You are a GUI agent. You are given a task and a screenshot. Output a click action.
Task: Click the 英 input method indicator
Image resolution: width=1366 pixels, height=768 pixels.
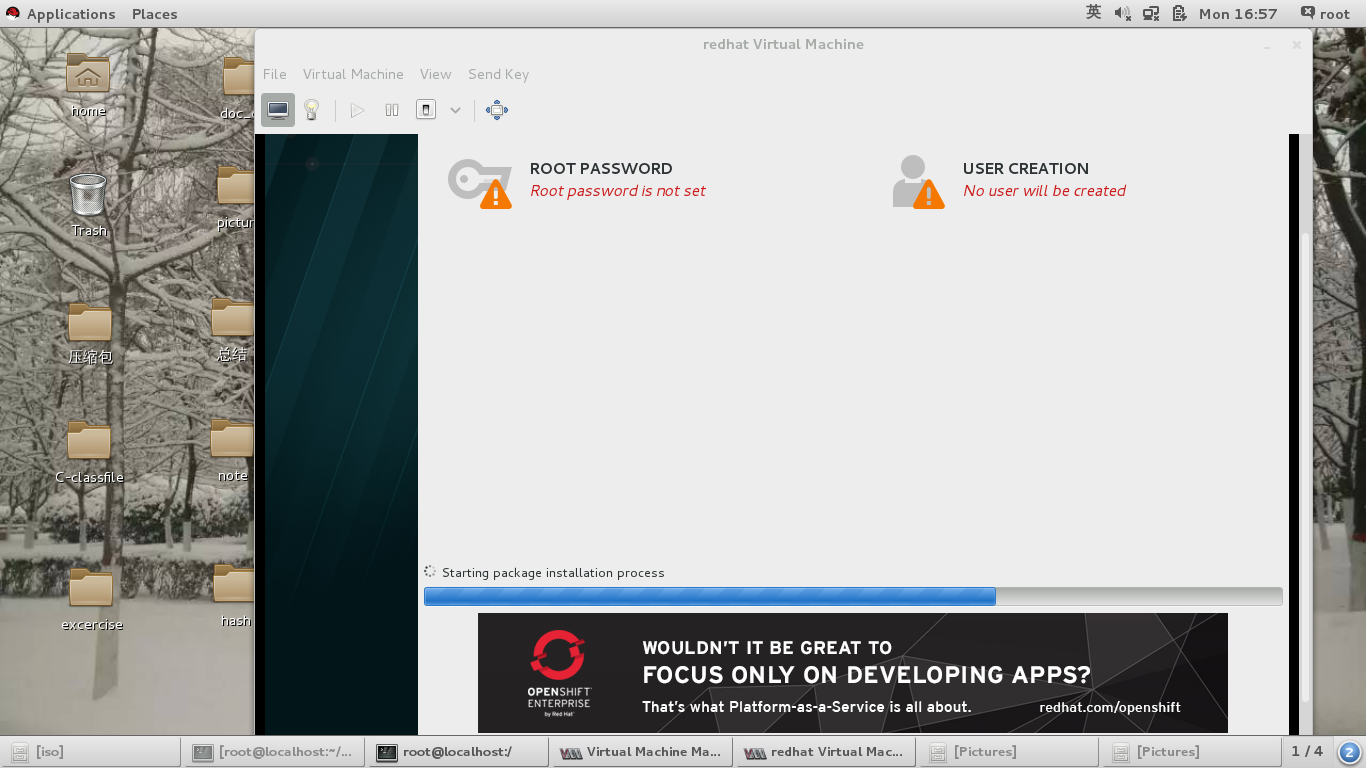click(1093, 13)
